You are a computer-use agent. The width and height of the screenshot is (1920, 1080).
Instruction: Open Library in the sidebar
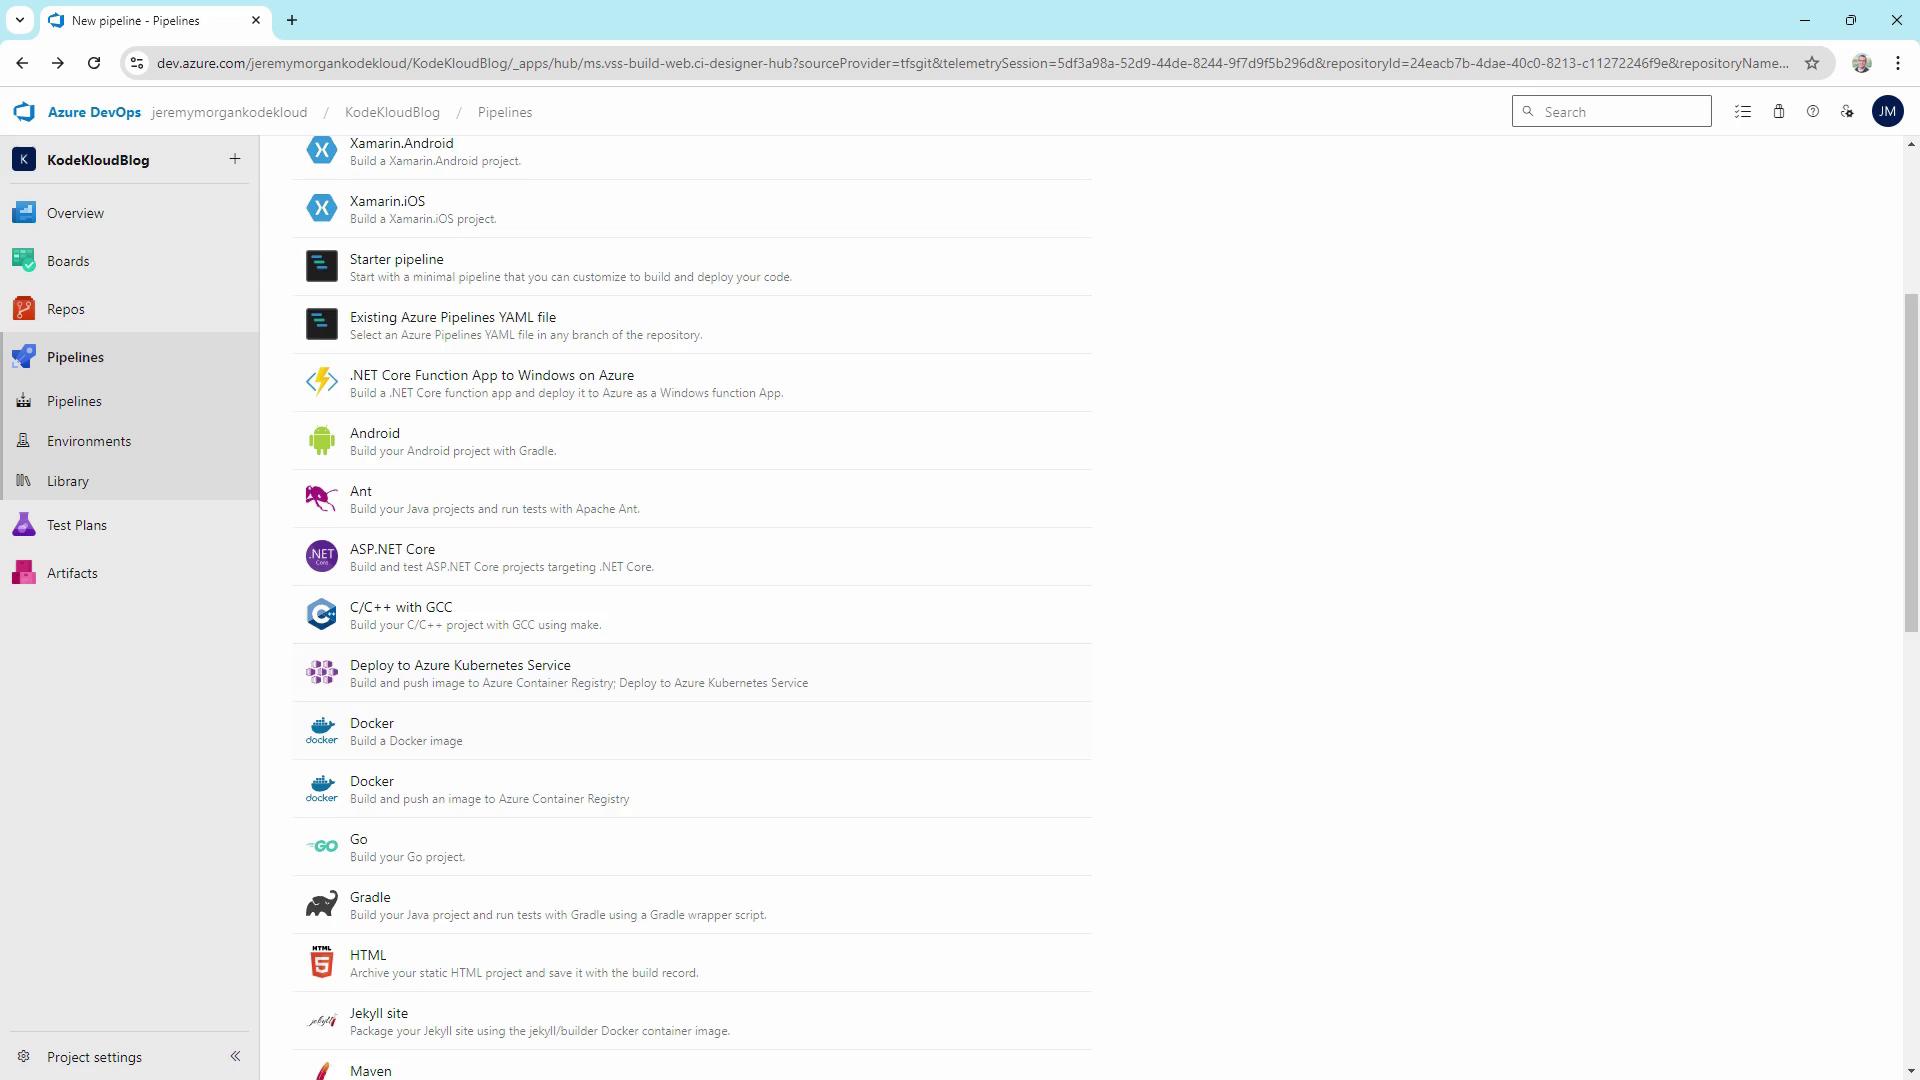coord(130,481)
